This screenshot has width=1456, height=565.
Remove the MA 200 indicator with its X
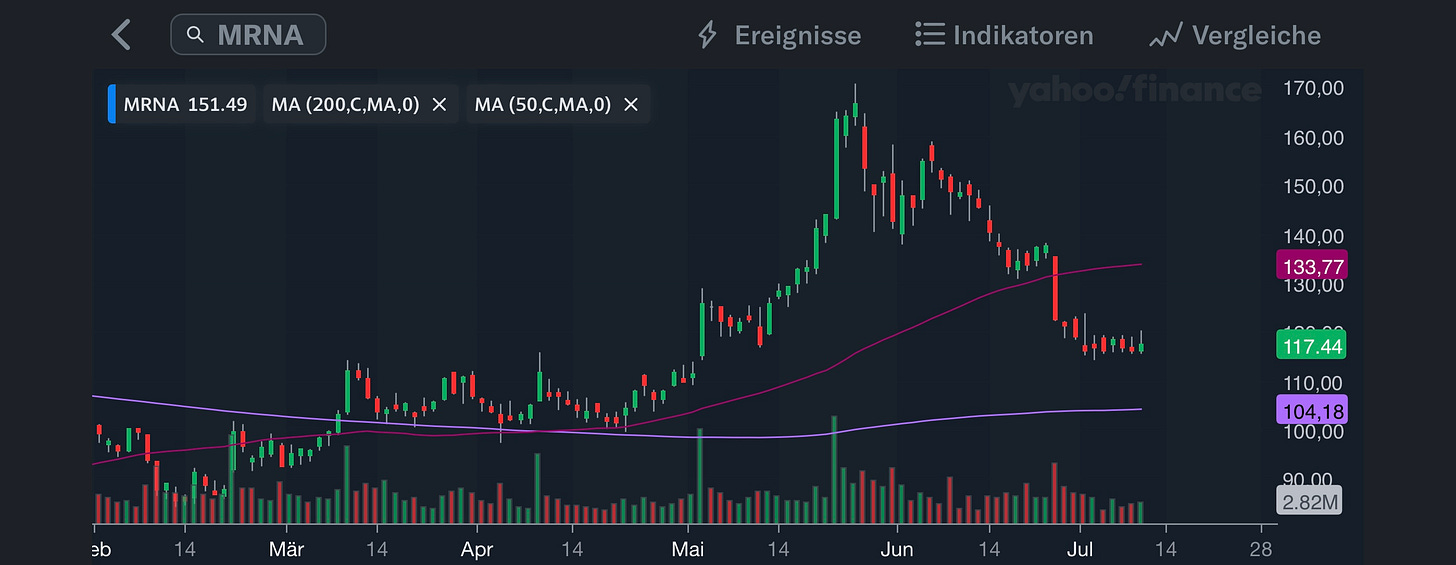[439, 104]
